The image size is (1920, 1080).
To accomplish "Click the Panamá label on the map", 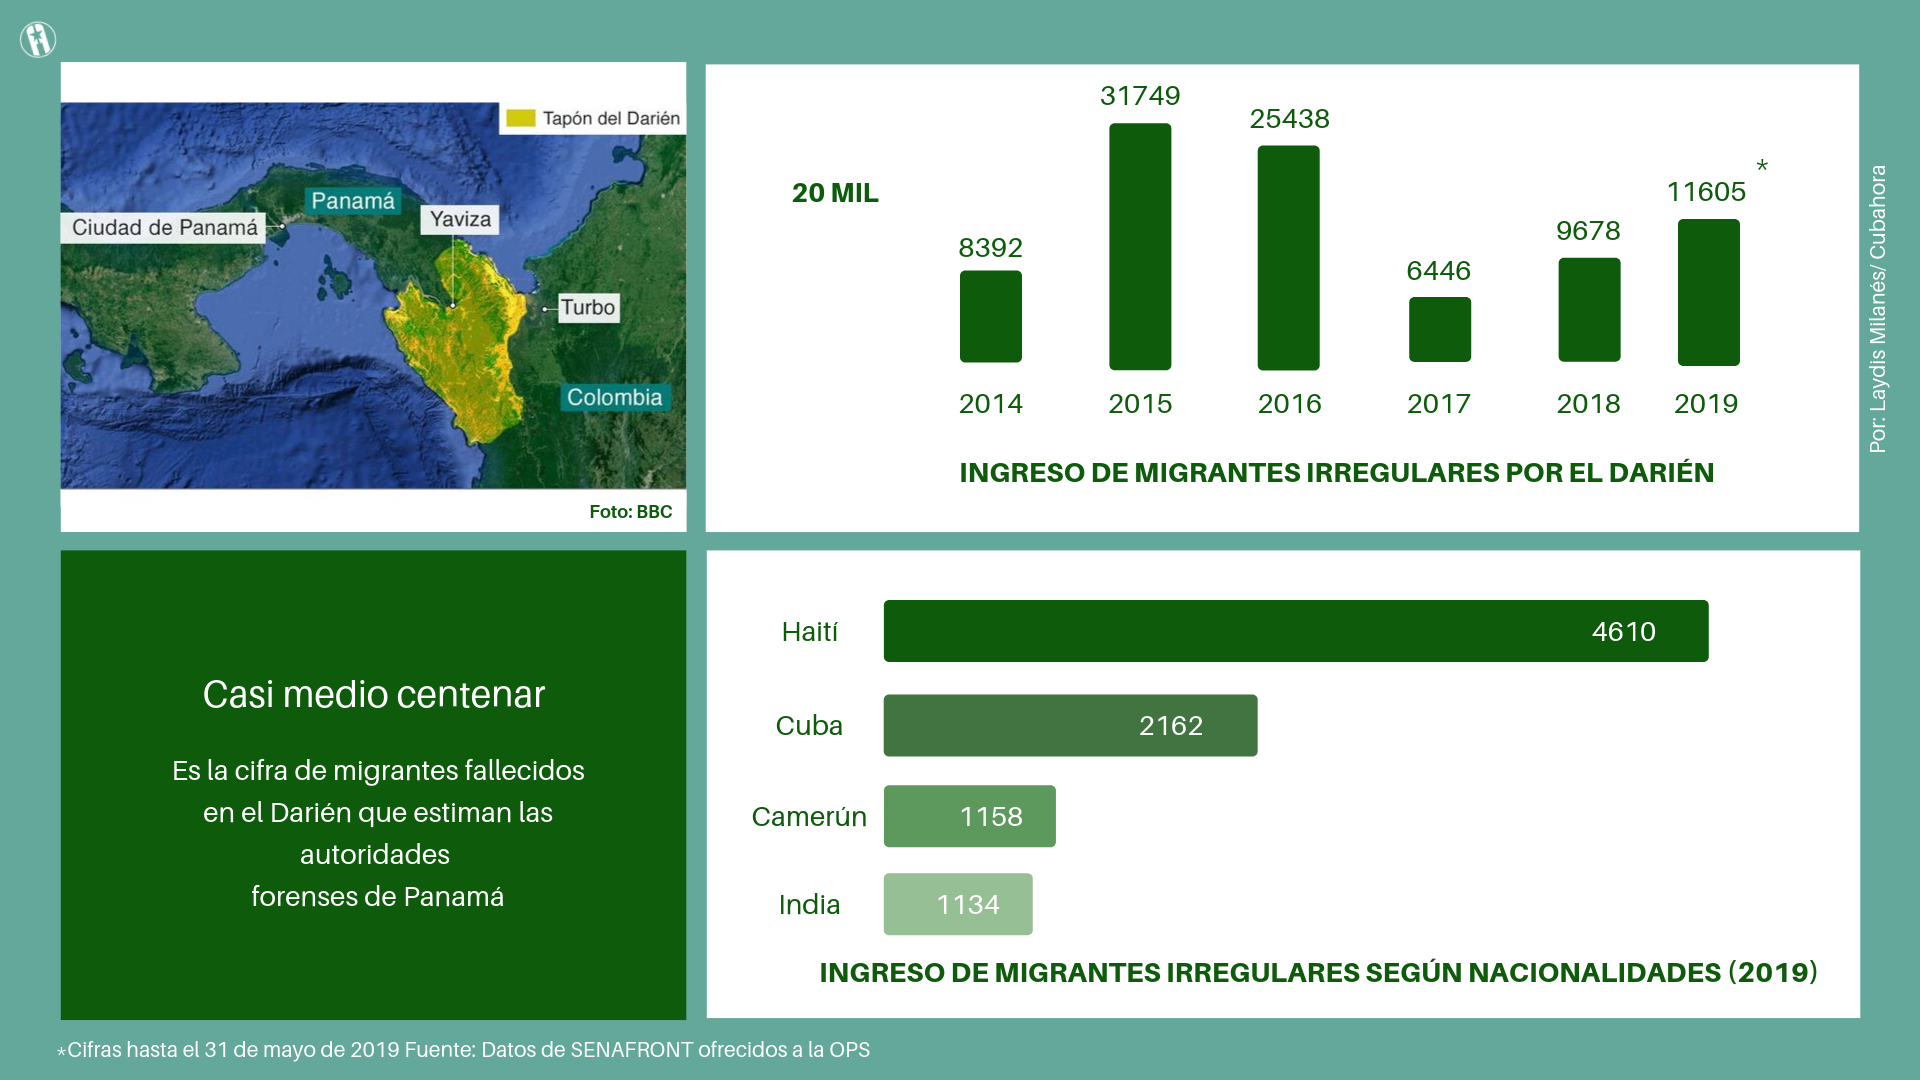I will pyautogui.click(x=352, y=200).
